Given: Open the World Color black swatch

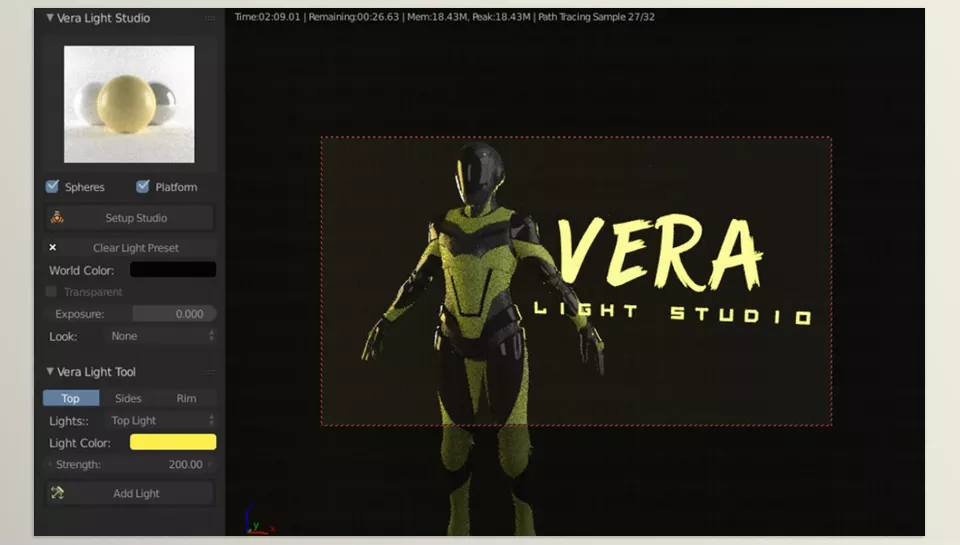Looking at the screenshot, I should pos(173,269).
